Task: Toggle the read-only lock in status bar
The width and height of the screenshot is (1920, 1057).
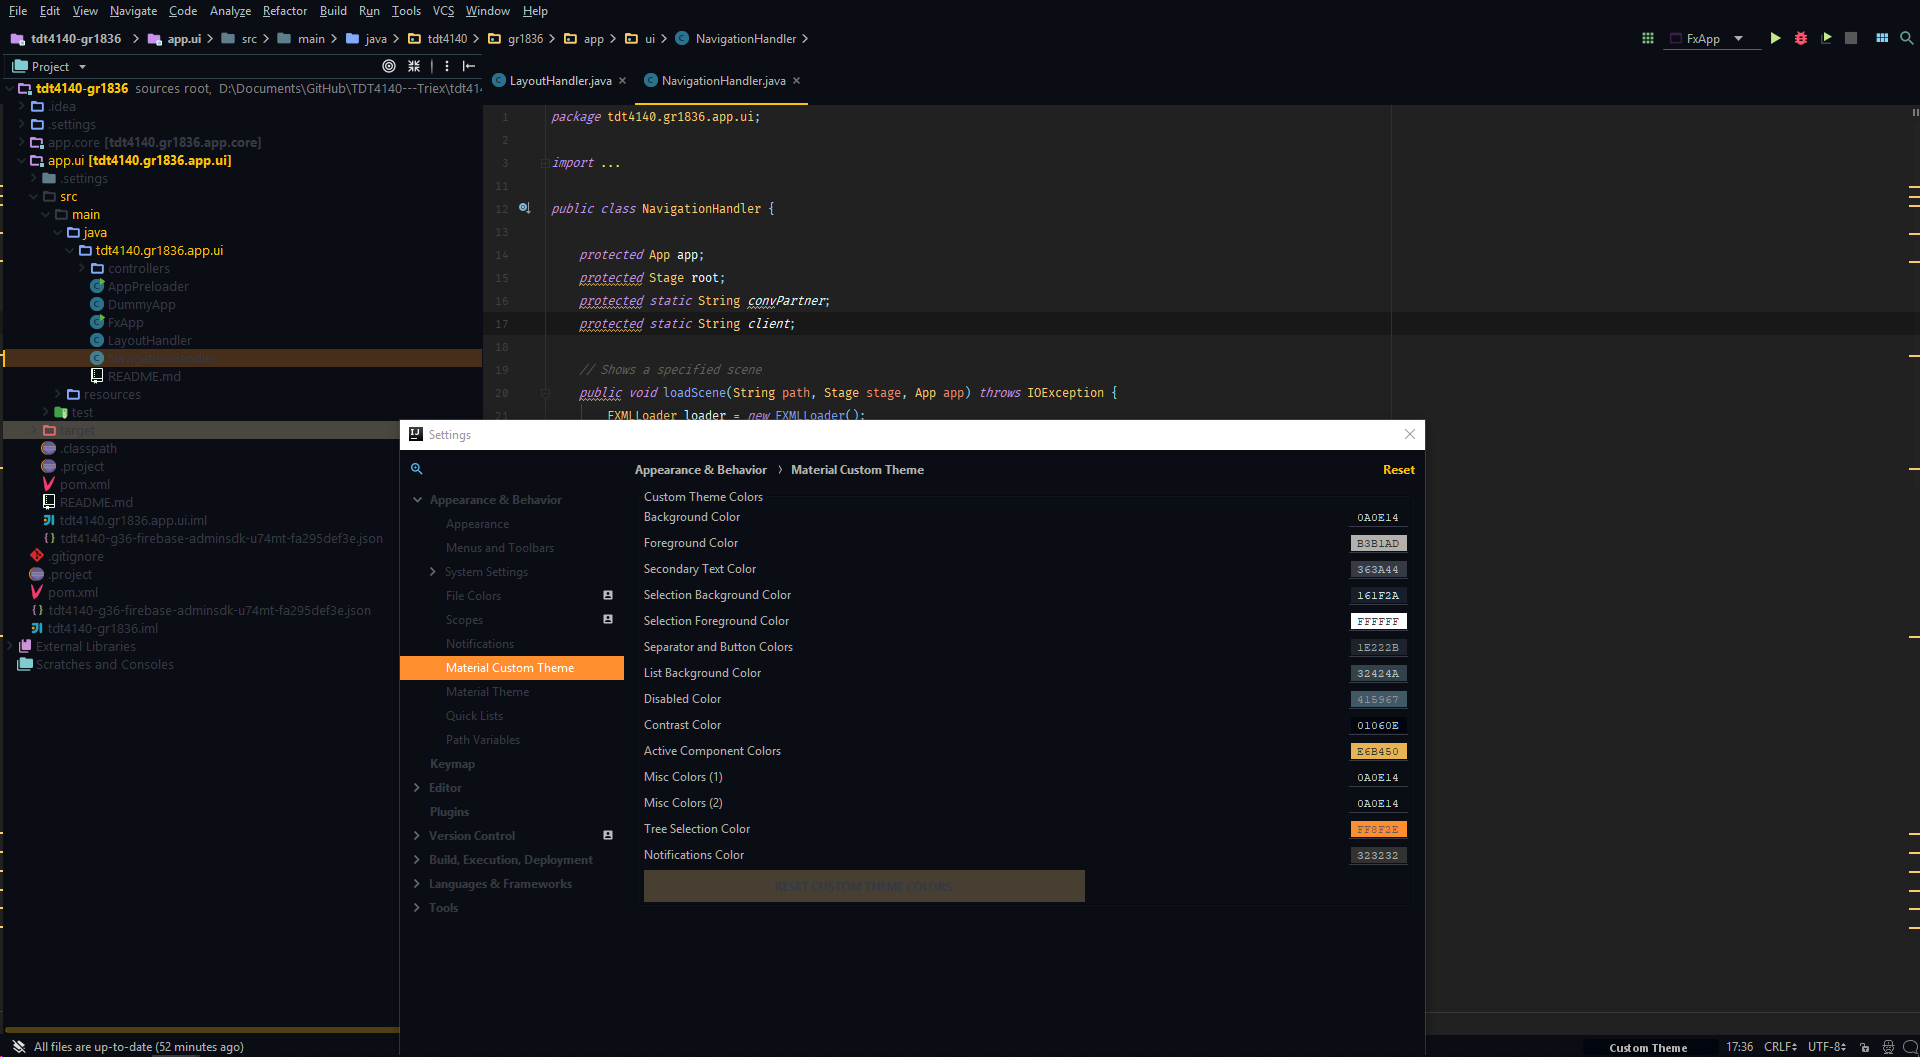Action: click(1865, 1047)
